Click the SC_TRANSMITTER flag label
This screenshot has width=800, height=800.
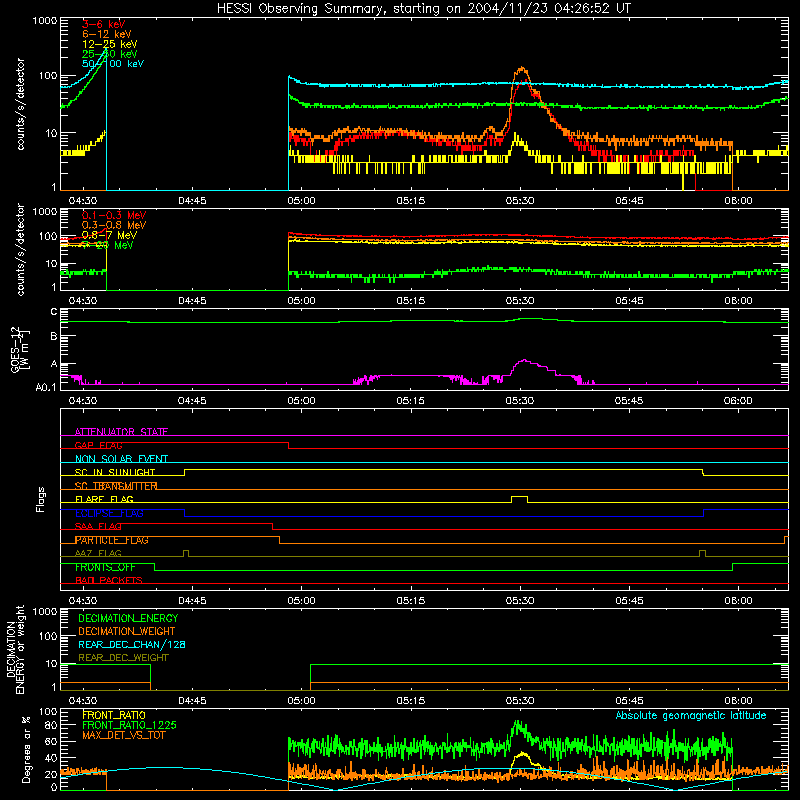click(x=116, y=486)
